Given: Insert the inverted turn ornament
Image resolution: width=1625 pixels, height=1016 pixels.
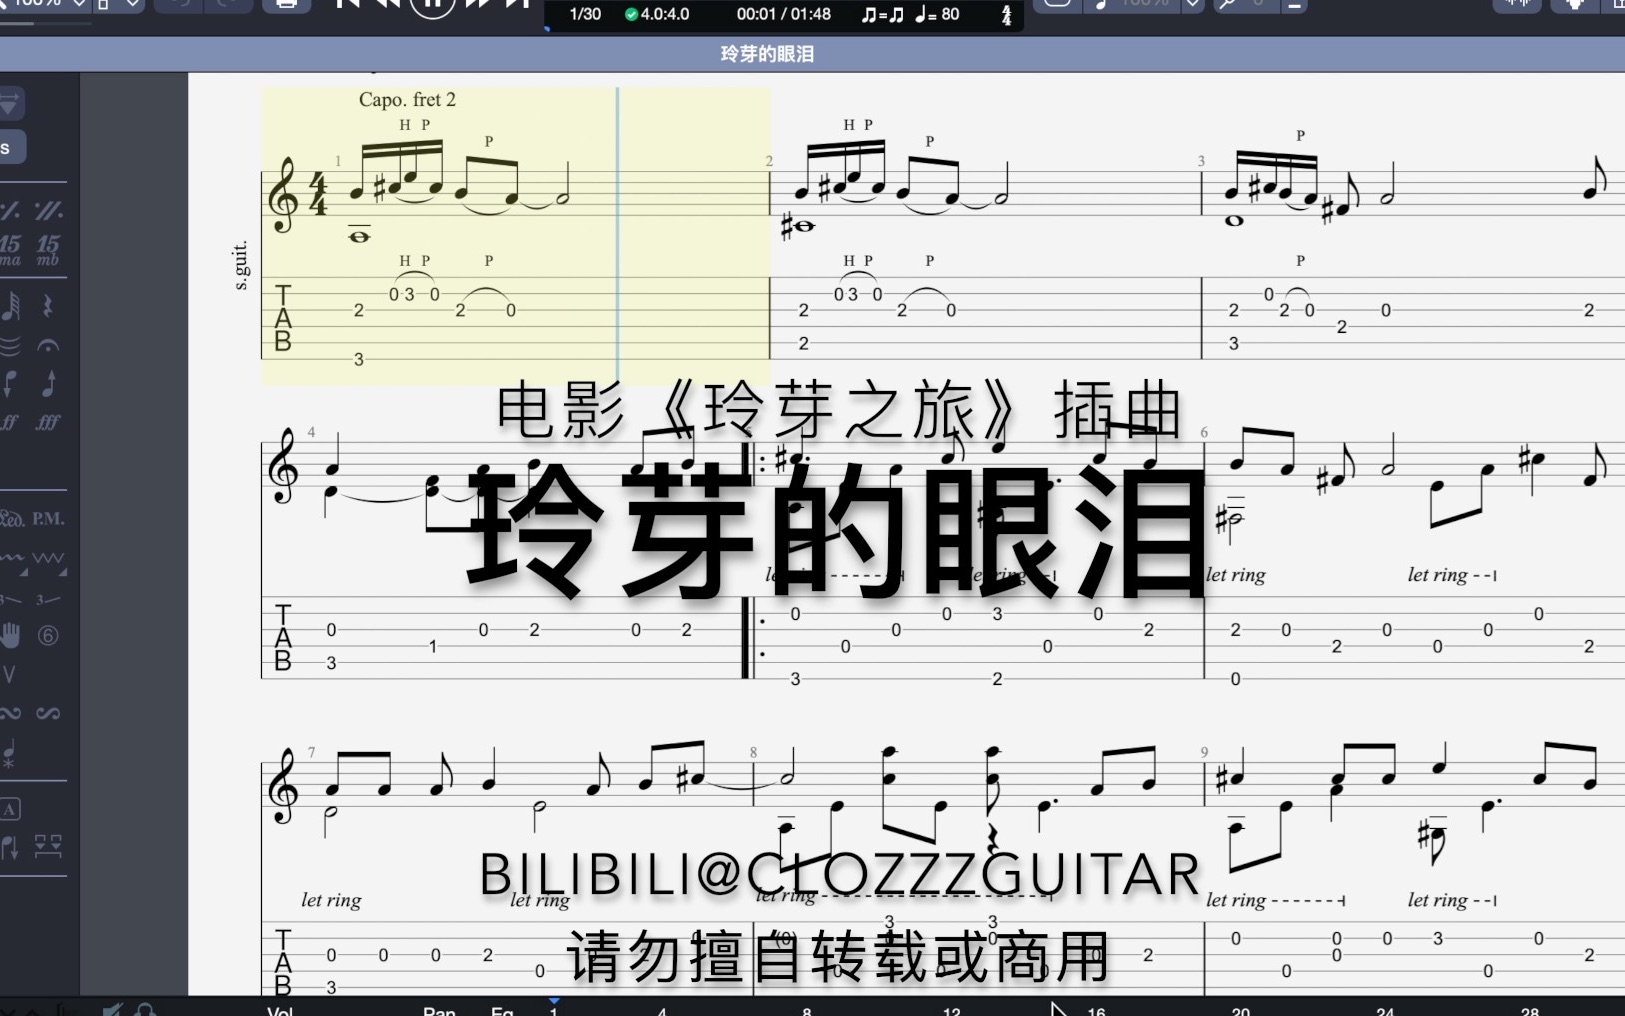Looking at the screenshot, I should pyautogui.click(x=48, y=713).
